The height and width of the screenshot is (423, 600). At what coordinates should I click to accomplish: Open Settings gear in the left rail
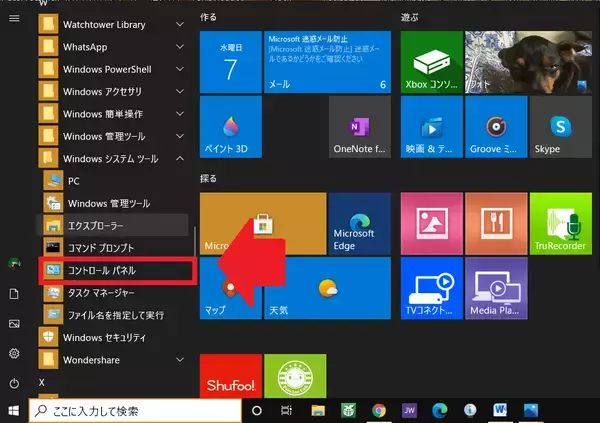coord(14,353)
